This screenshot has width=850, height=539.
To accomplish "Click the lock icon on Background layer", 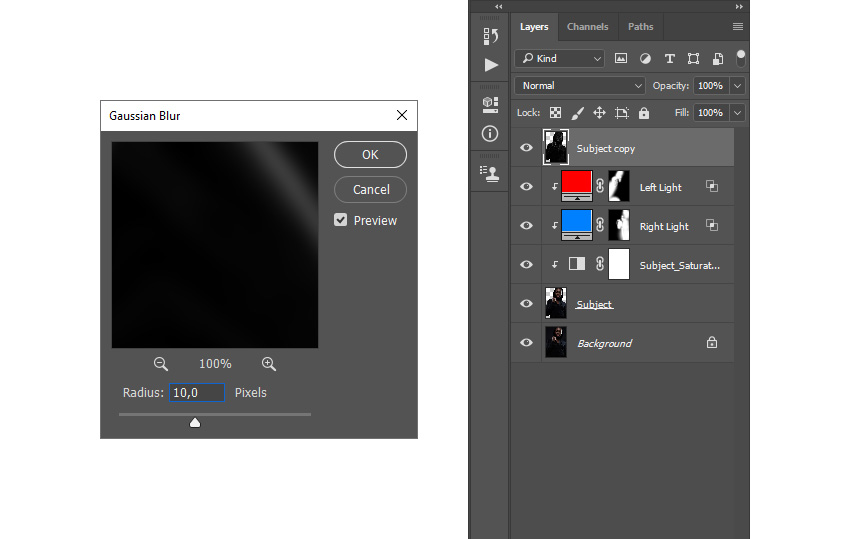I will (x=712, y=342).
